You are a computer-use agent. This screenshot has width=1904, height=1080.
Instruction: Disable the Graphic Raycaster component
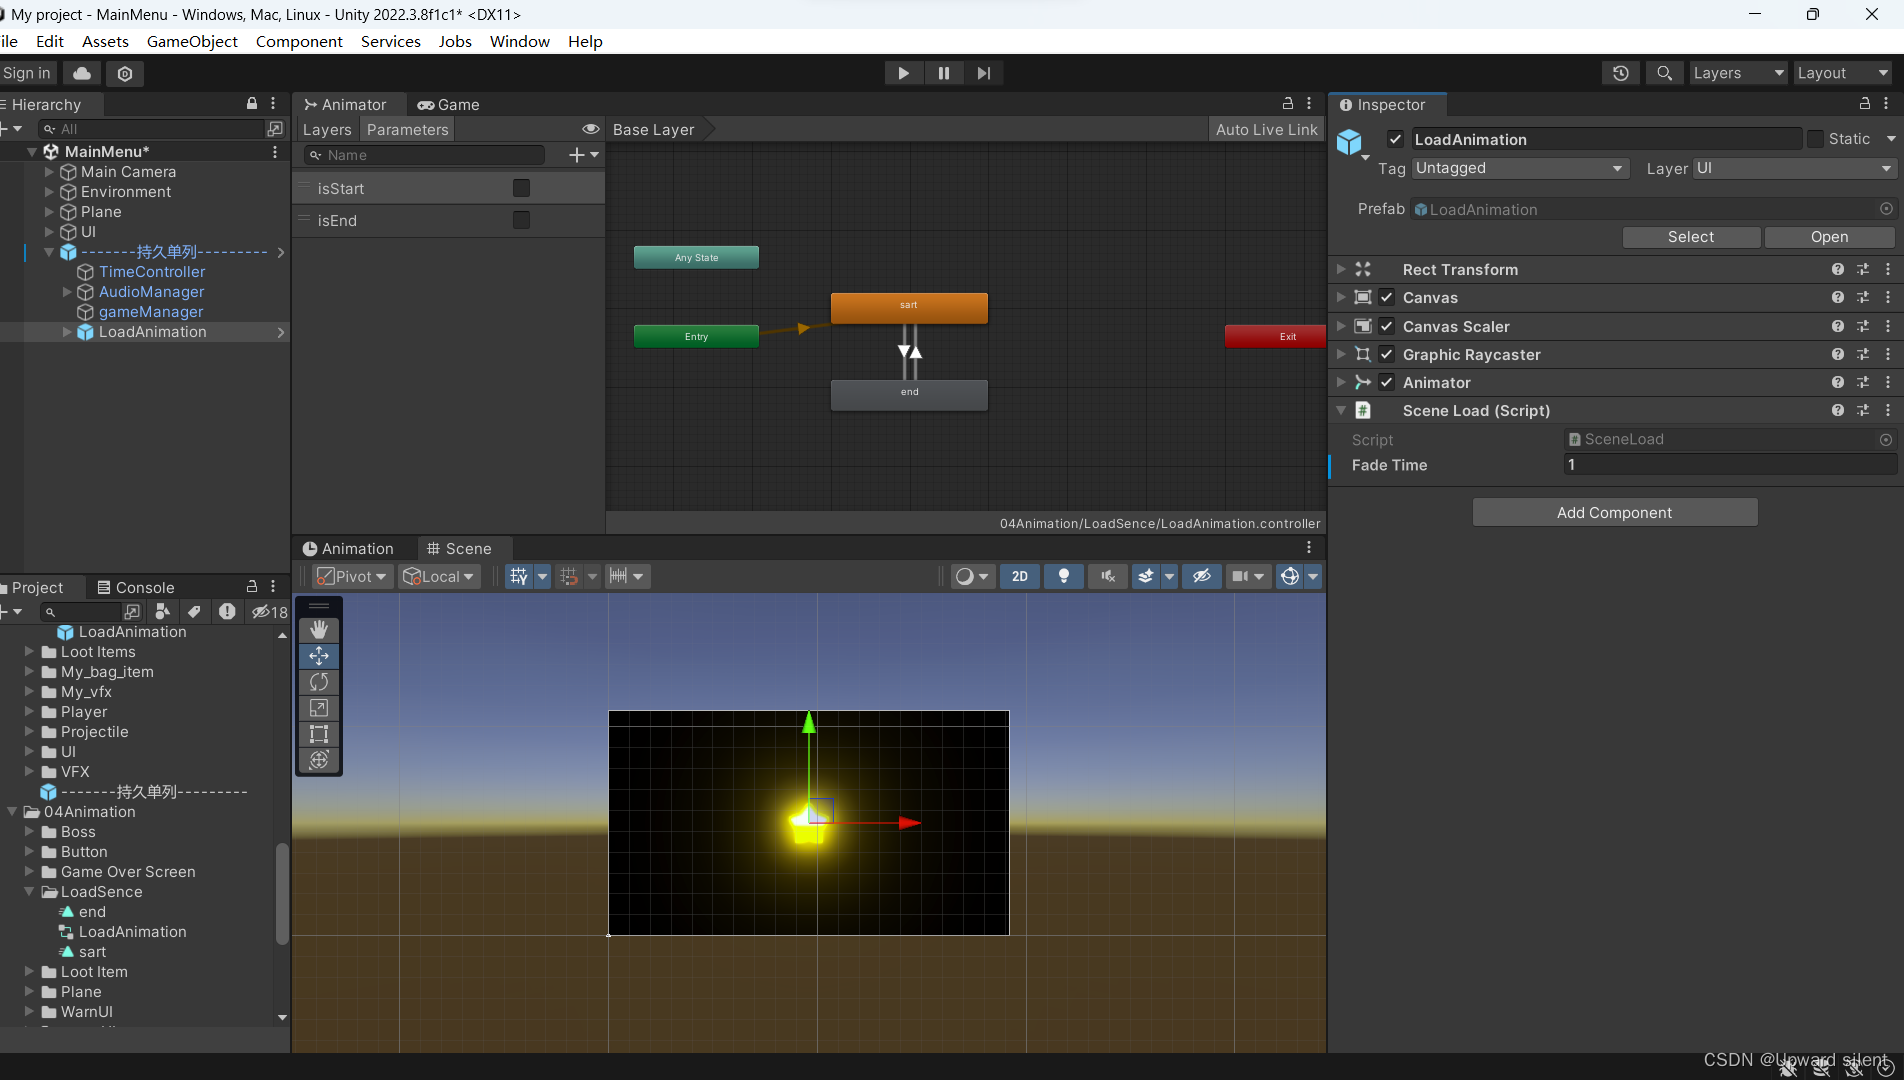pyautogui.click(x=1386, y=354)
